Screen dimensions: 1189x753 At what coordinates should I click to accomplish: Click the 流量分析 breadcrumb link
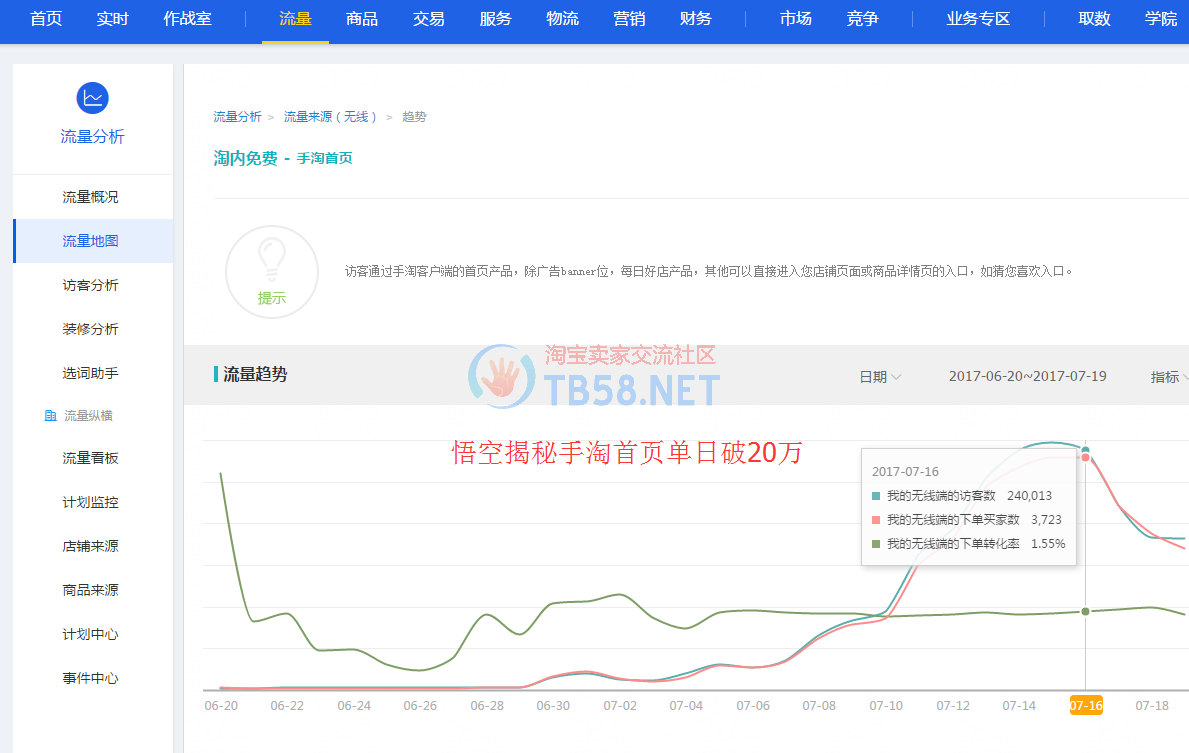coord(237,117)
